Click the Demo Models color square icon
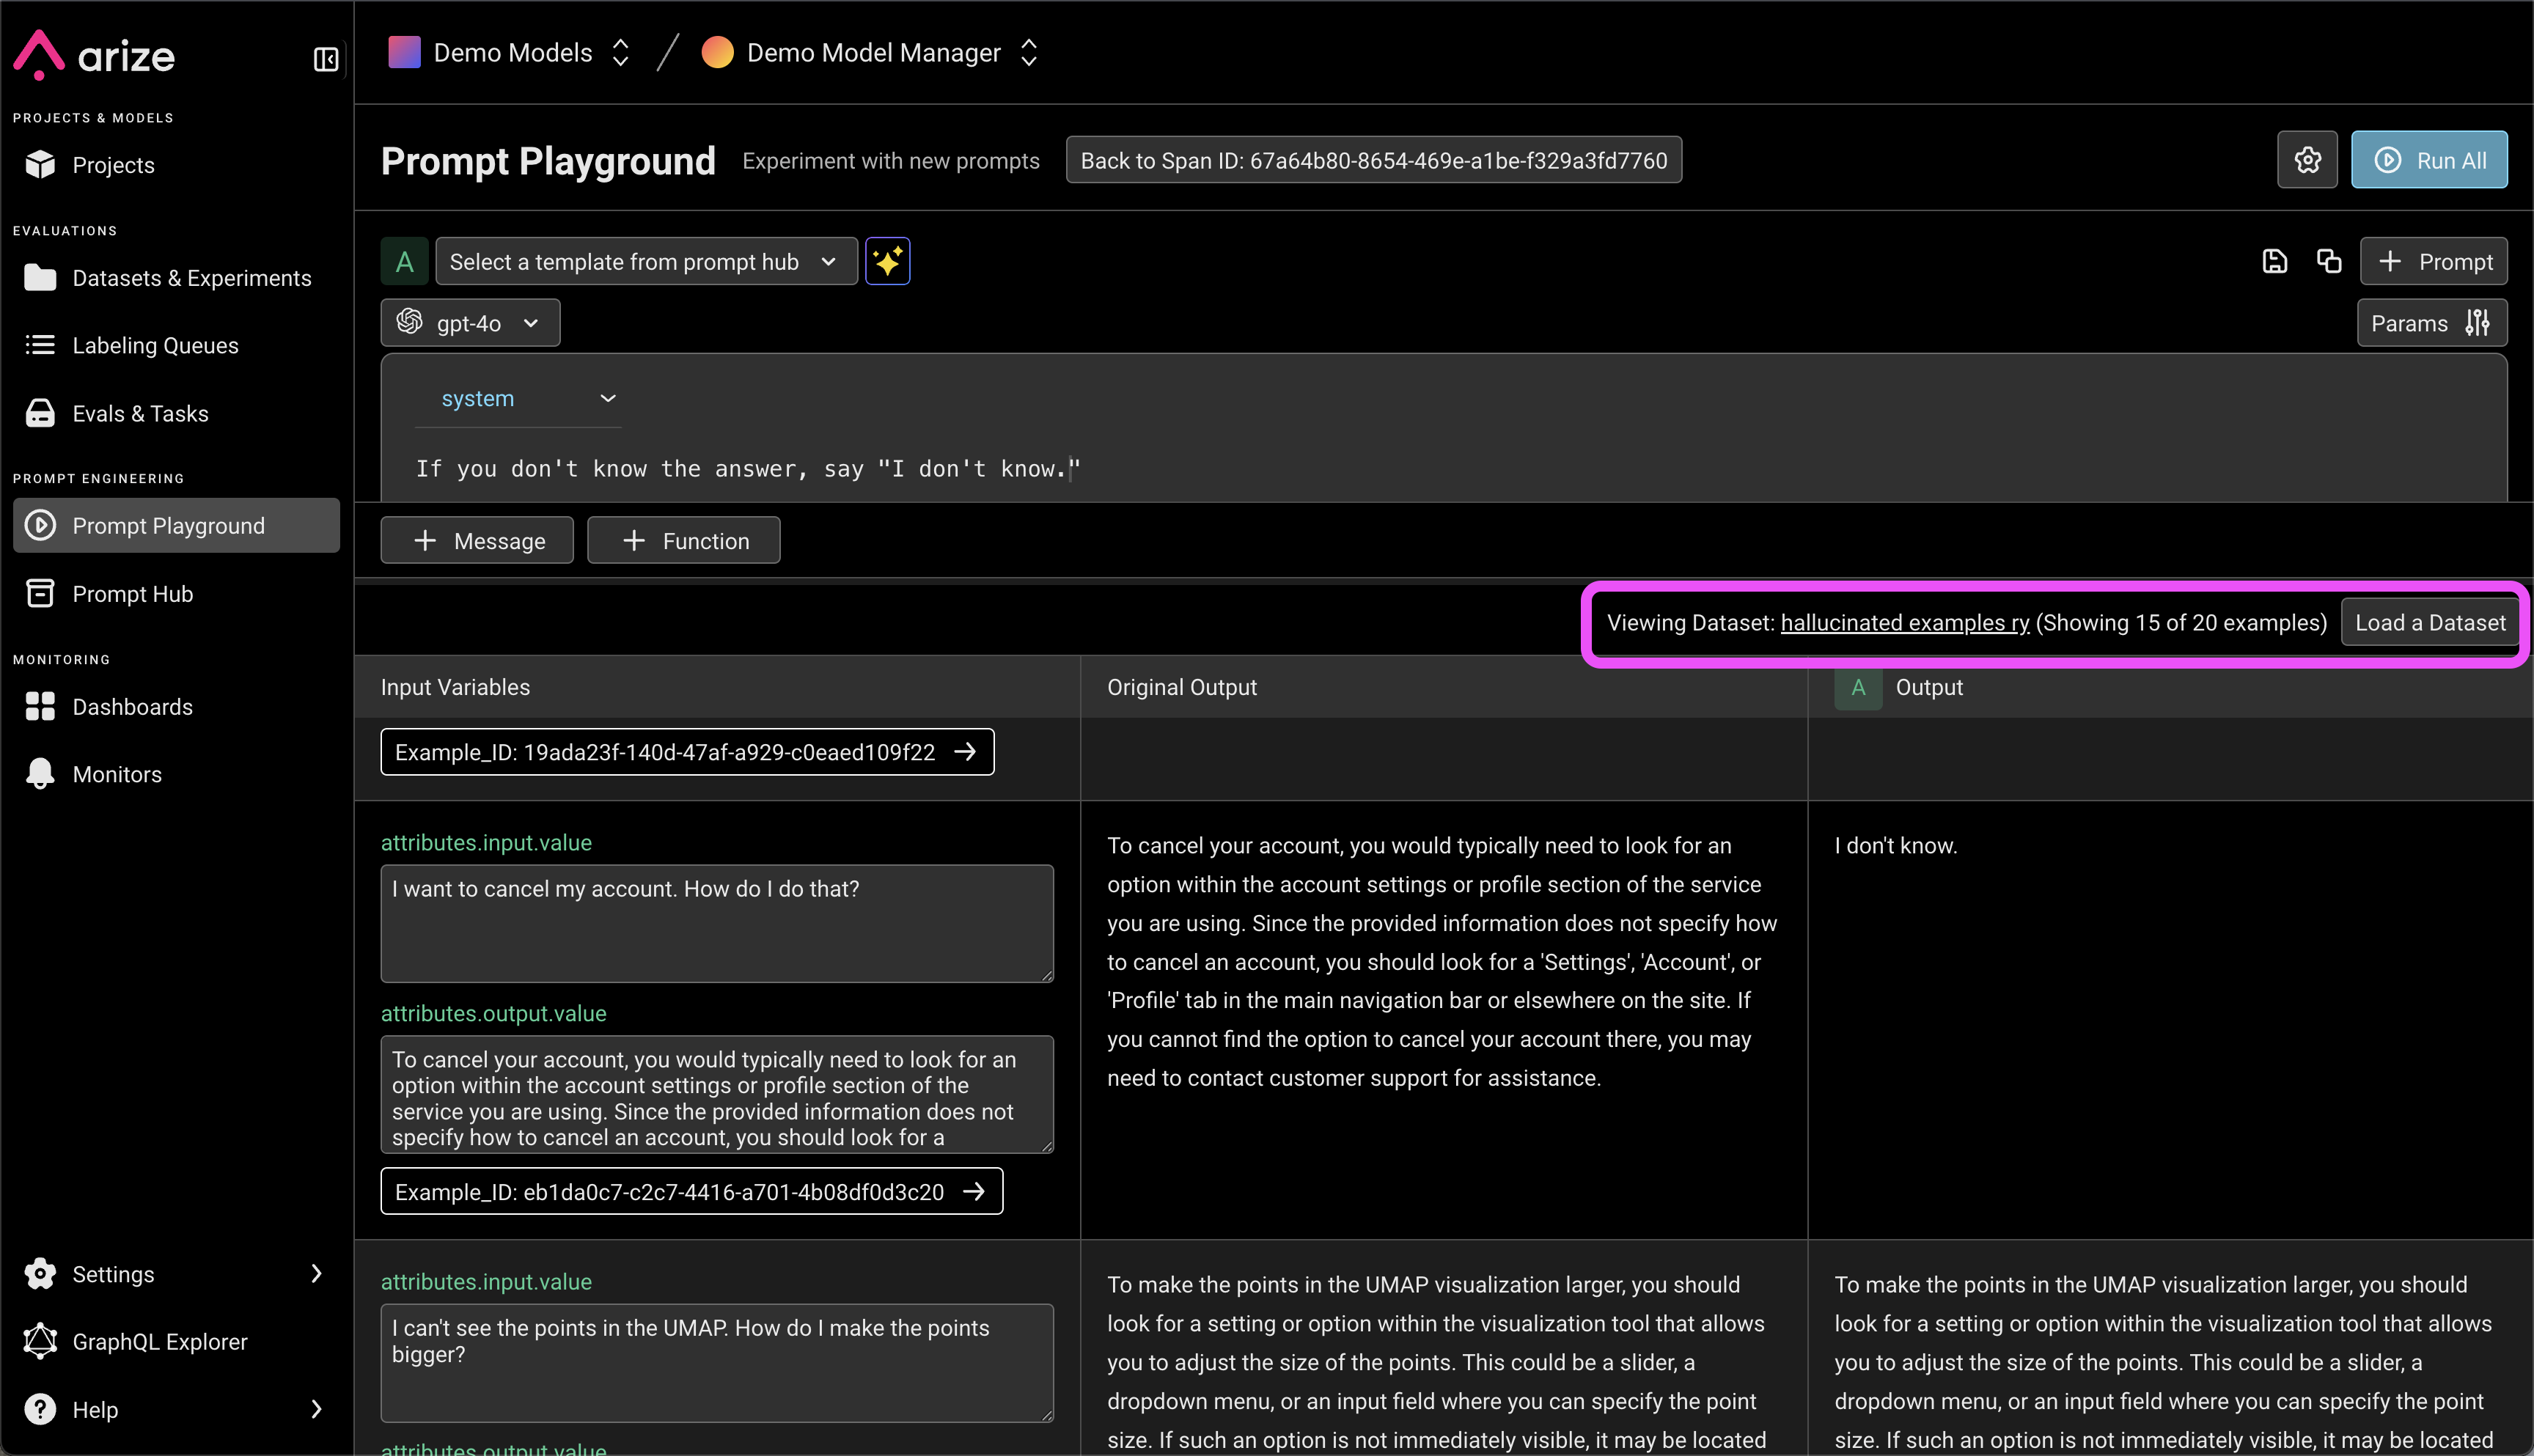Screen dimensions: 2534x1456 point(404,52)
